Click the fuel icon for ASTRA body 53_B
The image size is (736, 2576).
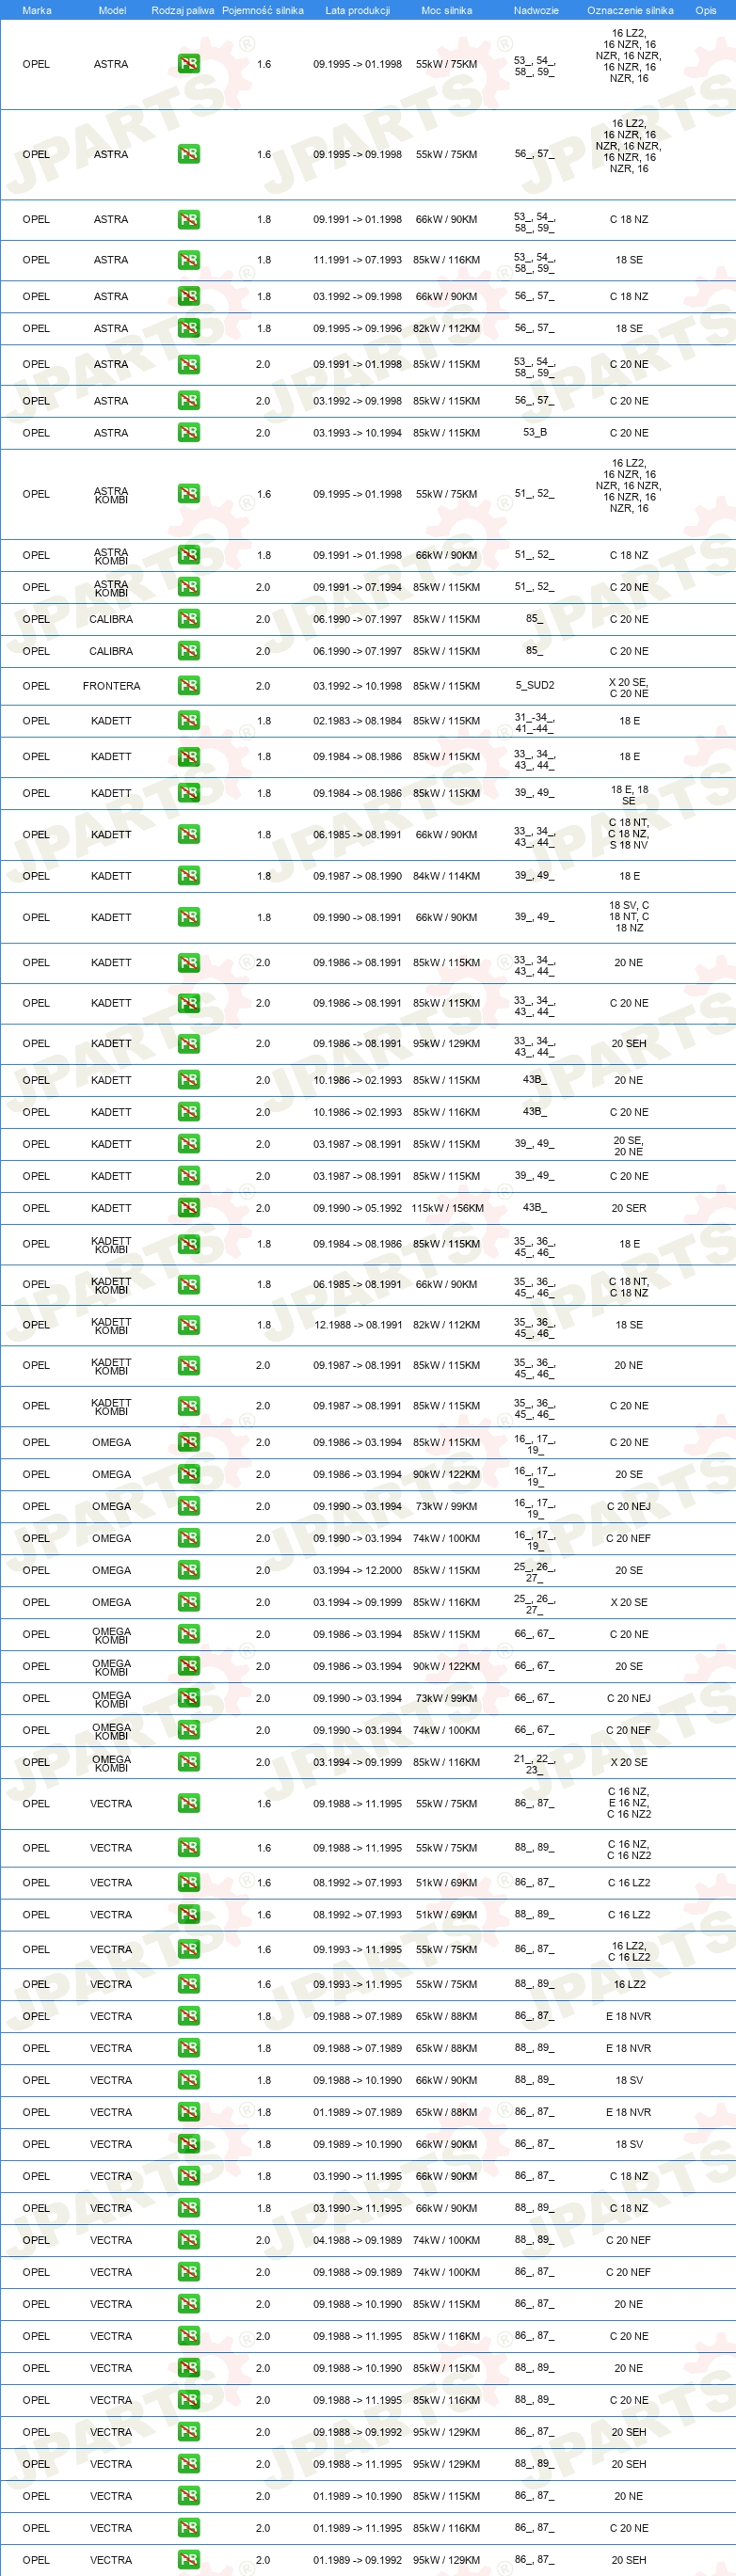coord(188,433)
